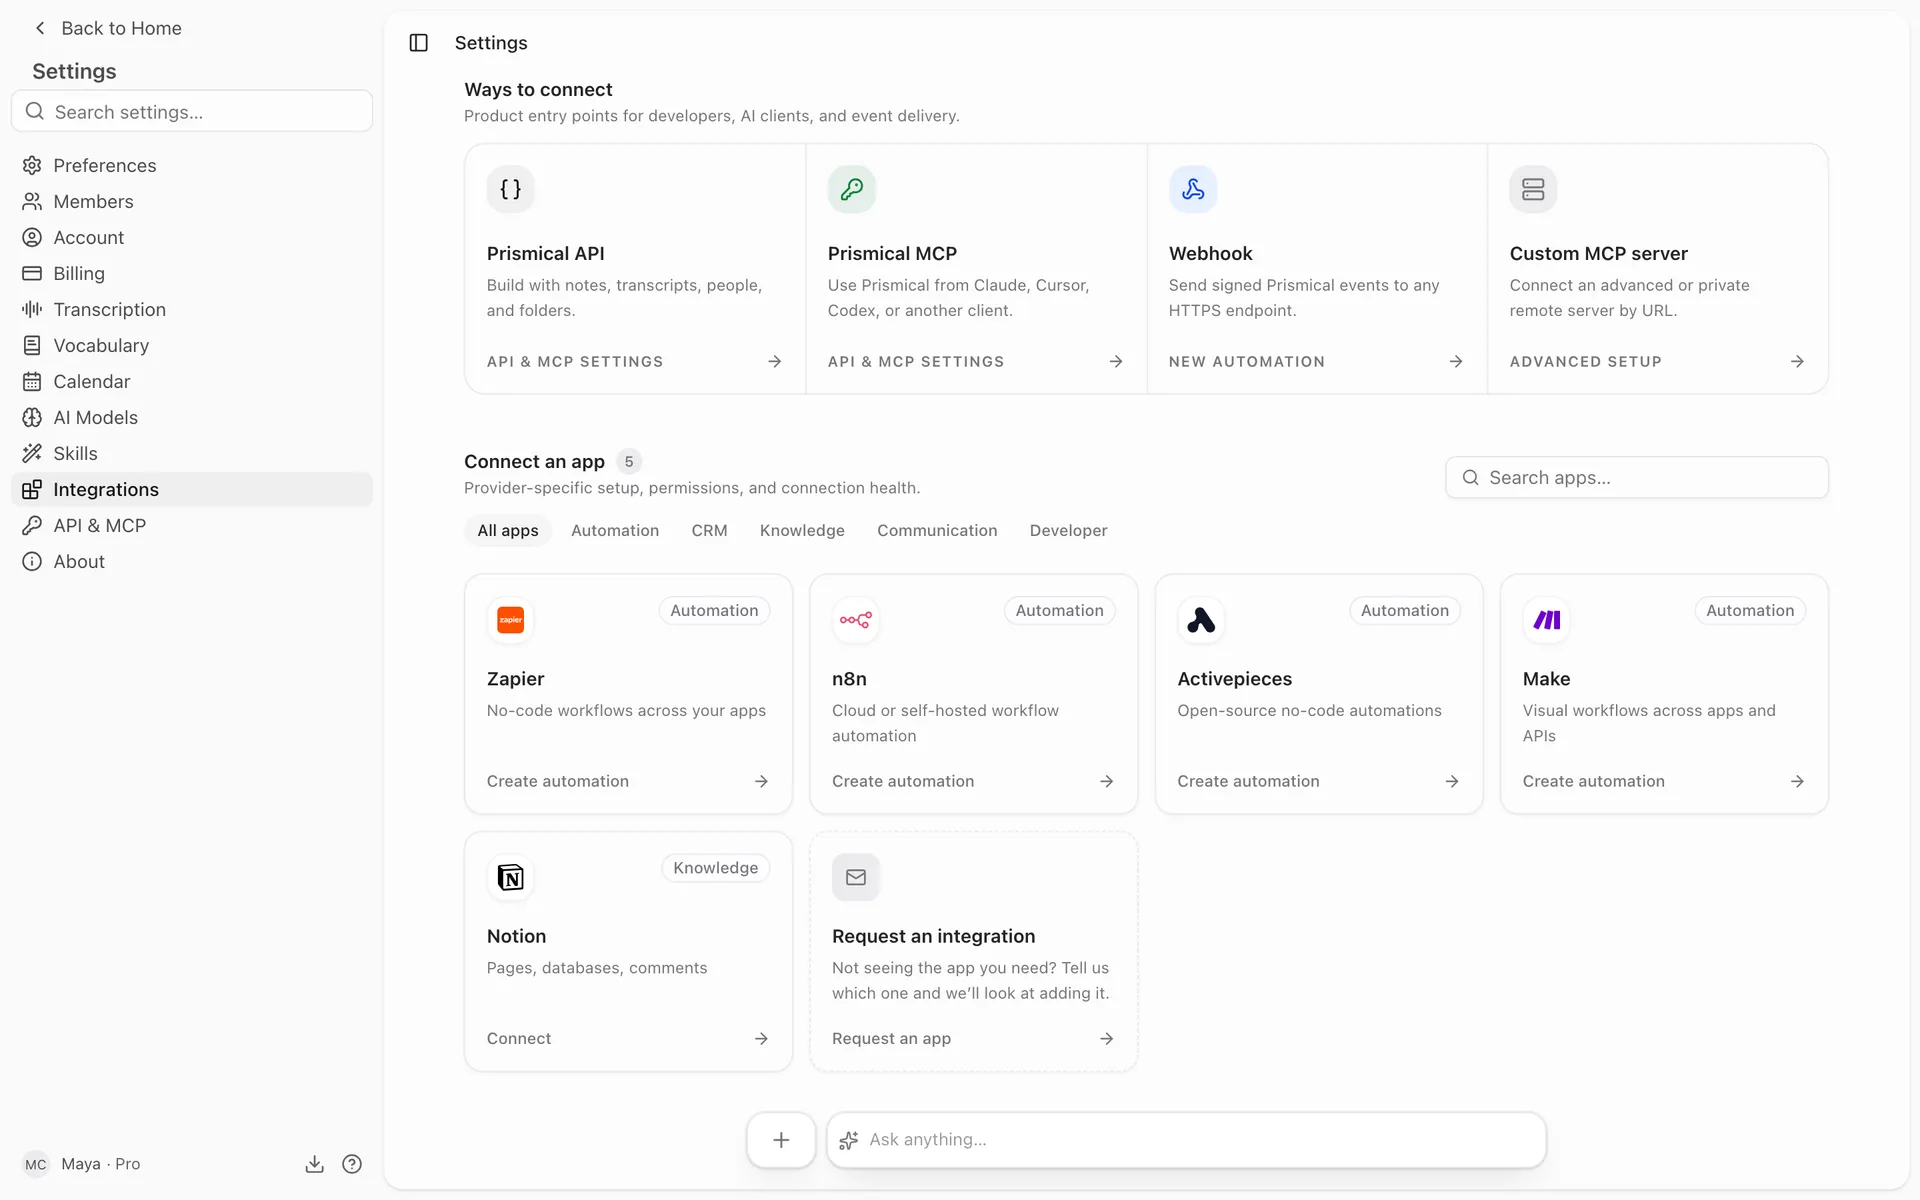The image size is (1920, 1200).
Task: Click the Prismical MCP green key icon
Action: (852, 189)
